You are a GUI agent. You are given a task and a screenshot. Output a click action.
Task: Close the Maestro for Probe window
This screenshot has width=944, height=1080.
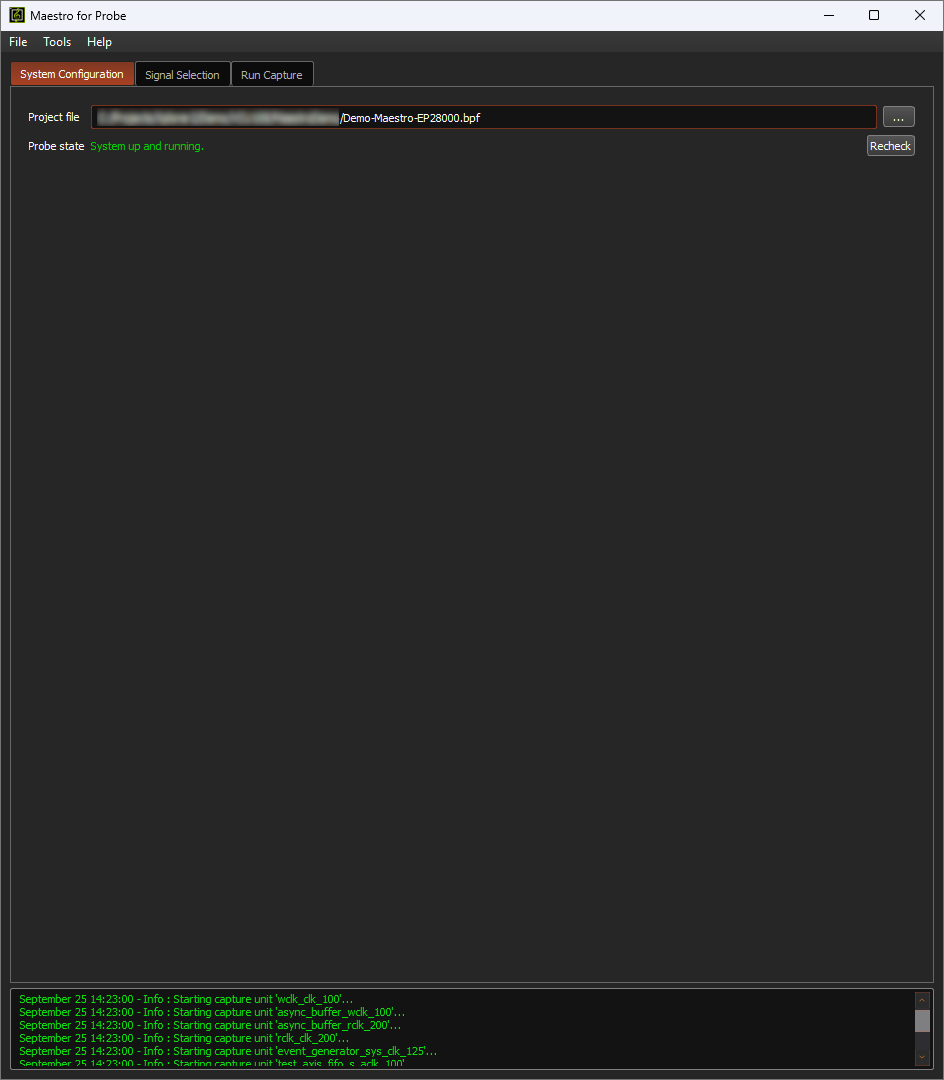point(920,15)
